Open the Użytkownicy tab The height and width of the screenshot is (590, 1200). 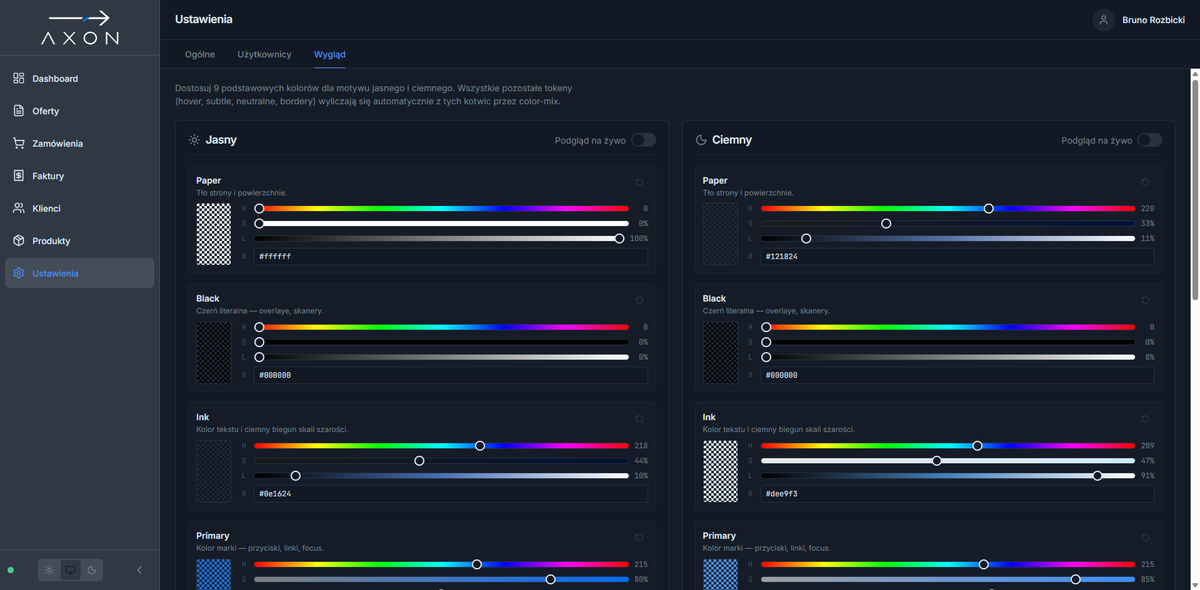click(x=264, y=54)
